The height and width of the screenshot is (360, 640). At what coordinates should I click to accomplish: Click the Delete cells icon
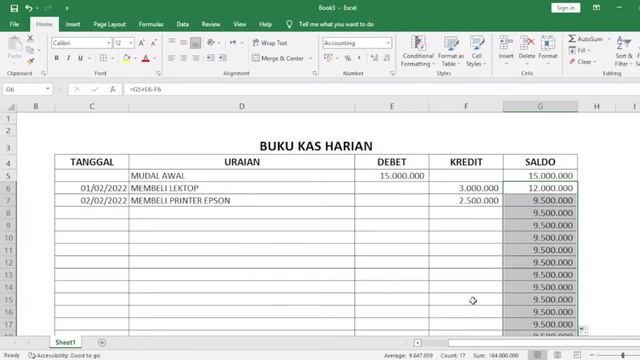point(527,43)
